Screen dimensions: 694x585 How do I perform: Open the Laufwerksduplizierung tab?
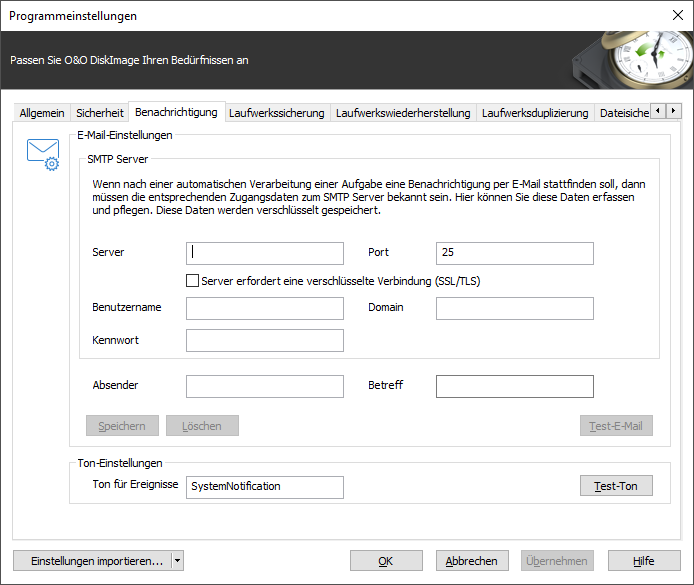(x=535, y=113)
